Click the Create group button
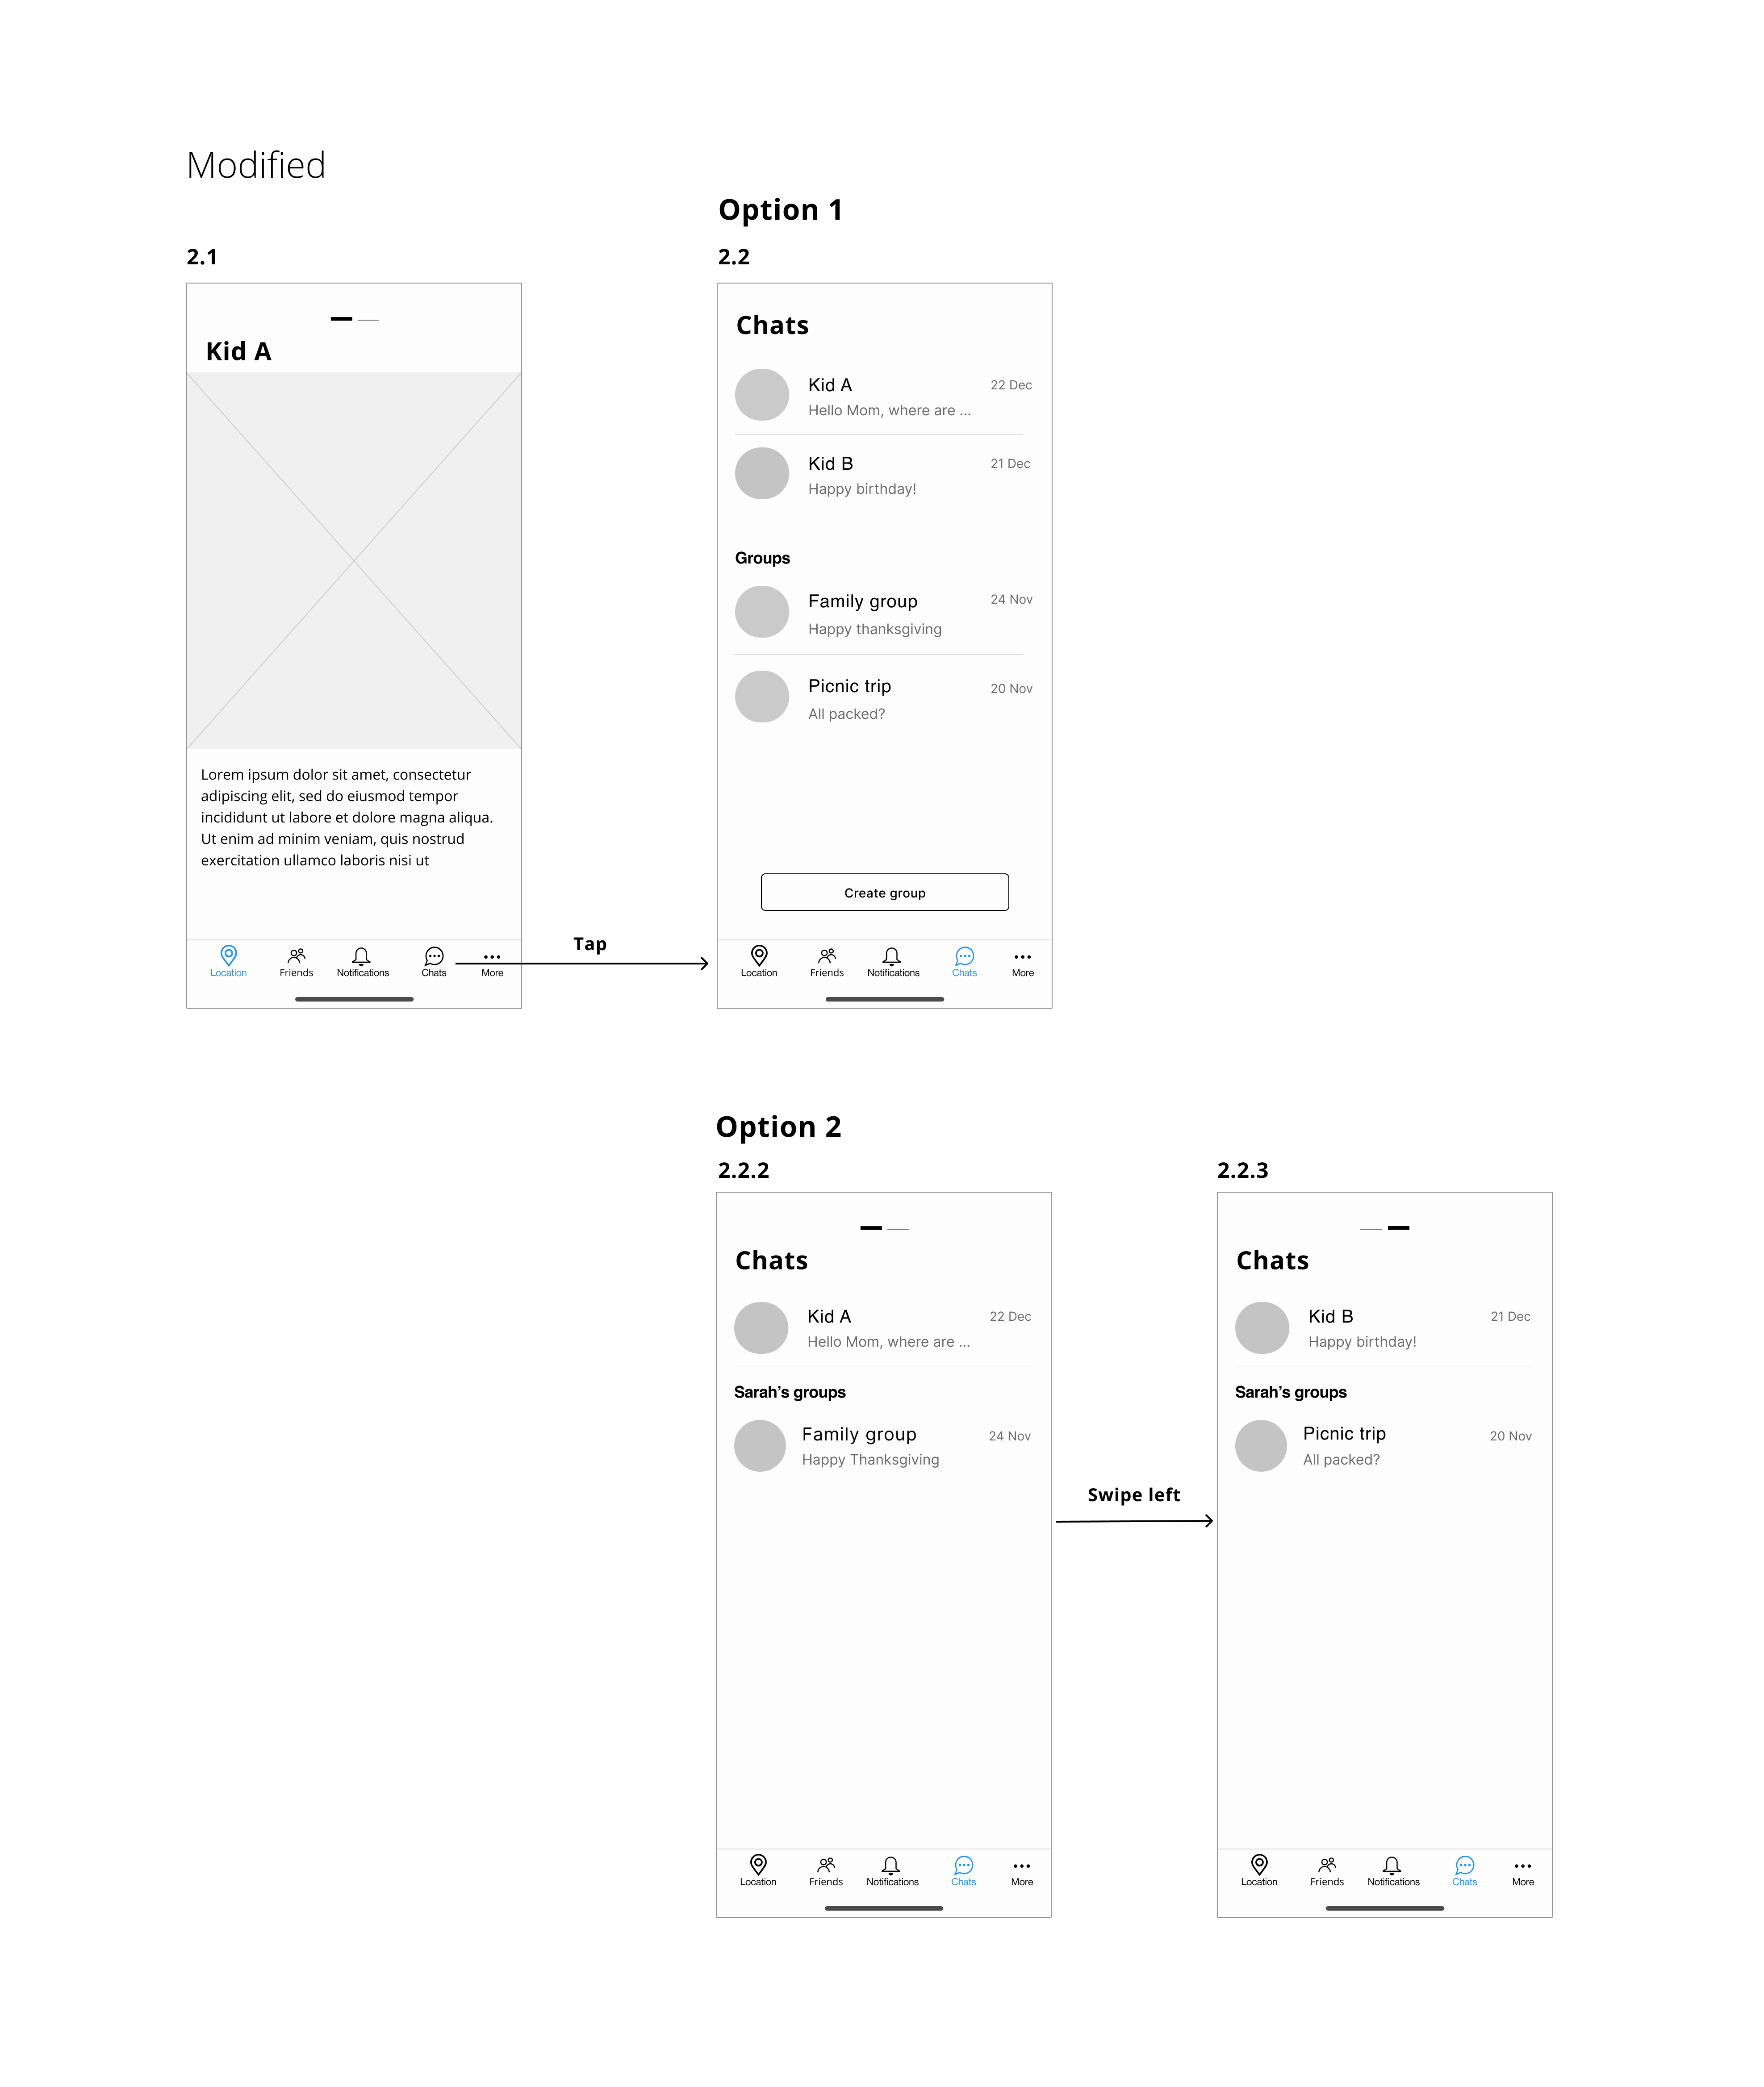This screenshot has width=1764, height=2087. (x=886, y=894)
